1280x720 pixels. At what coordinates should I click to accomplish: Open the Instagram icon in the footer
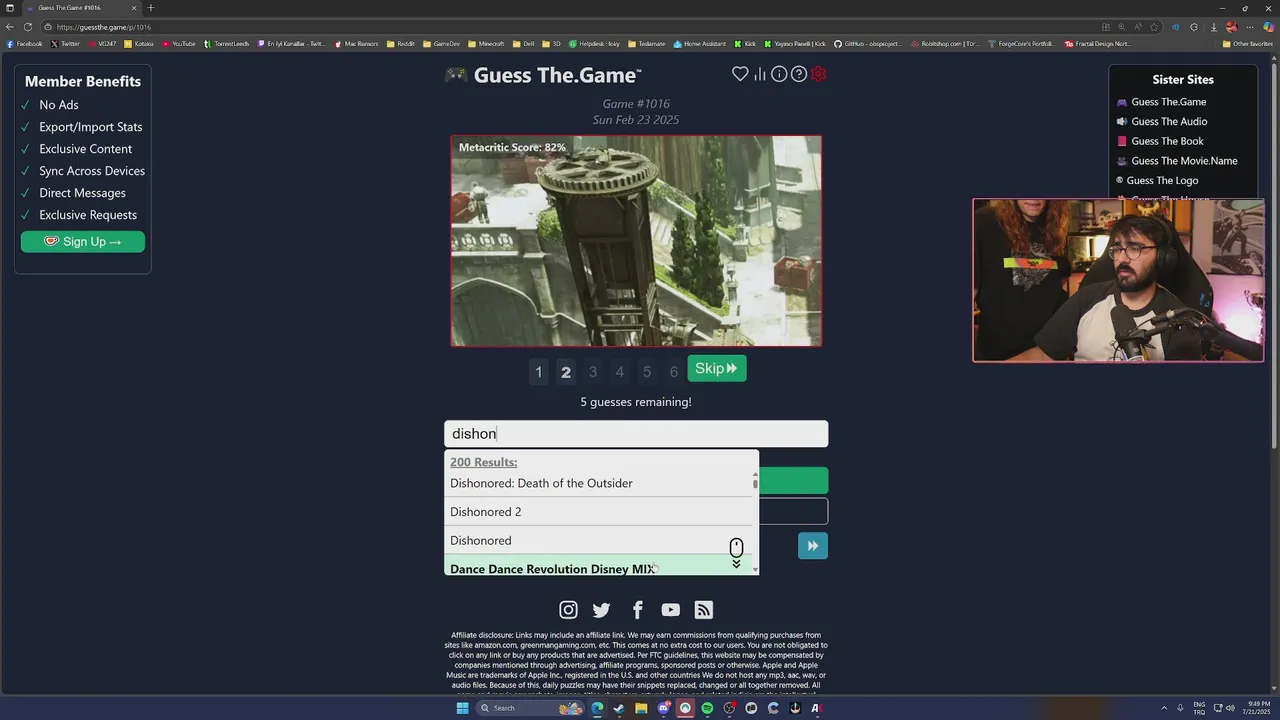tap(568, 610)
